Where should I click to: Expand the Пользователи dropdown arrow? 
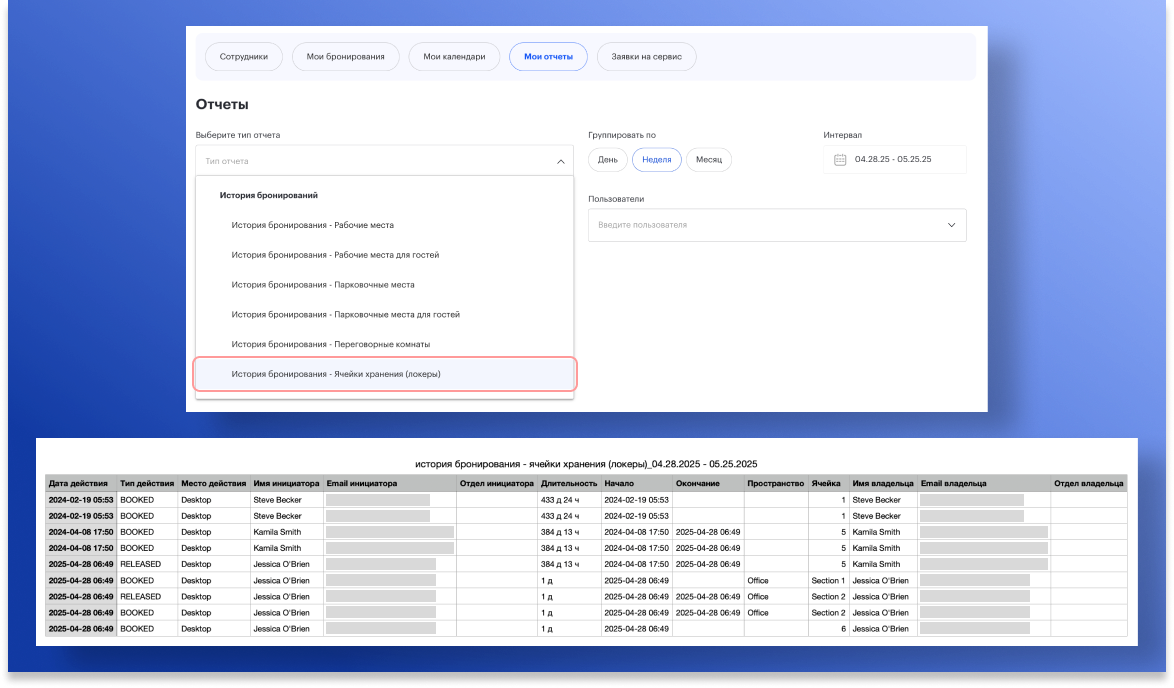click(x=951, y=225)
